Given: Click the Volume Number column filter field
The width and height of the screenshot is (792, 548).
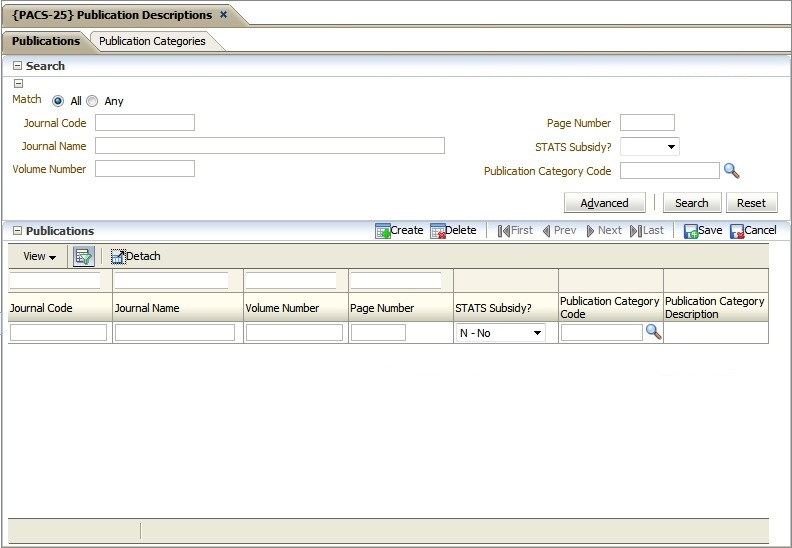Looking at the screenshot, I should [x=291, y=280].
